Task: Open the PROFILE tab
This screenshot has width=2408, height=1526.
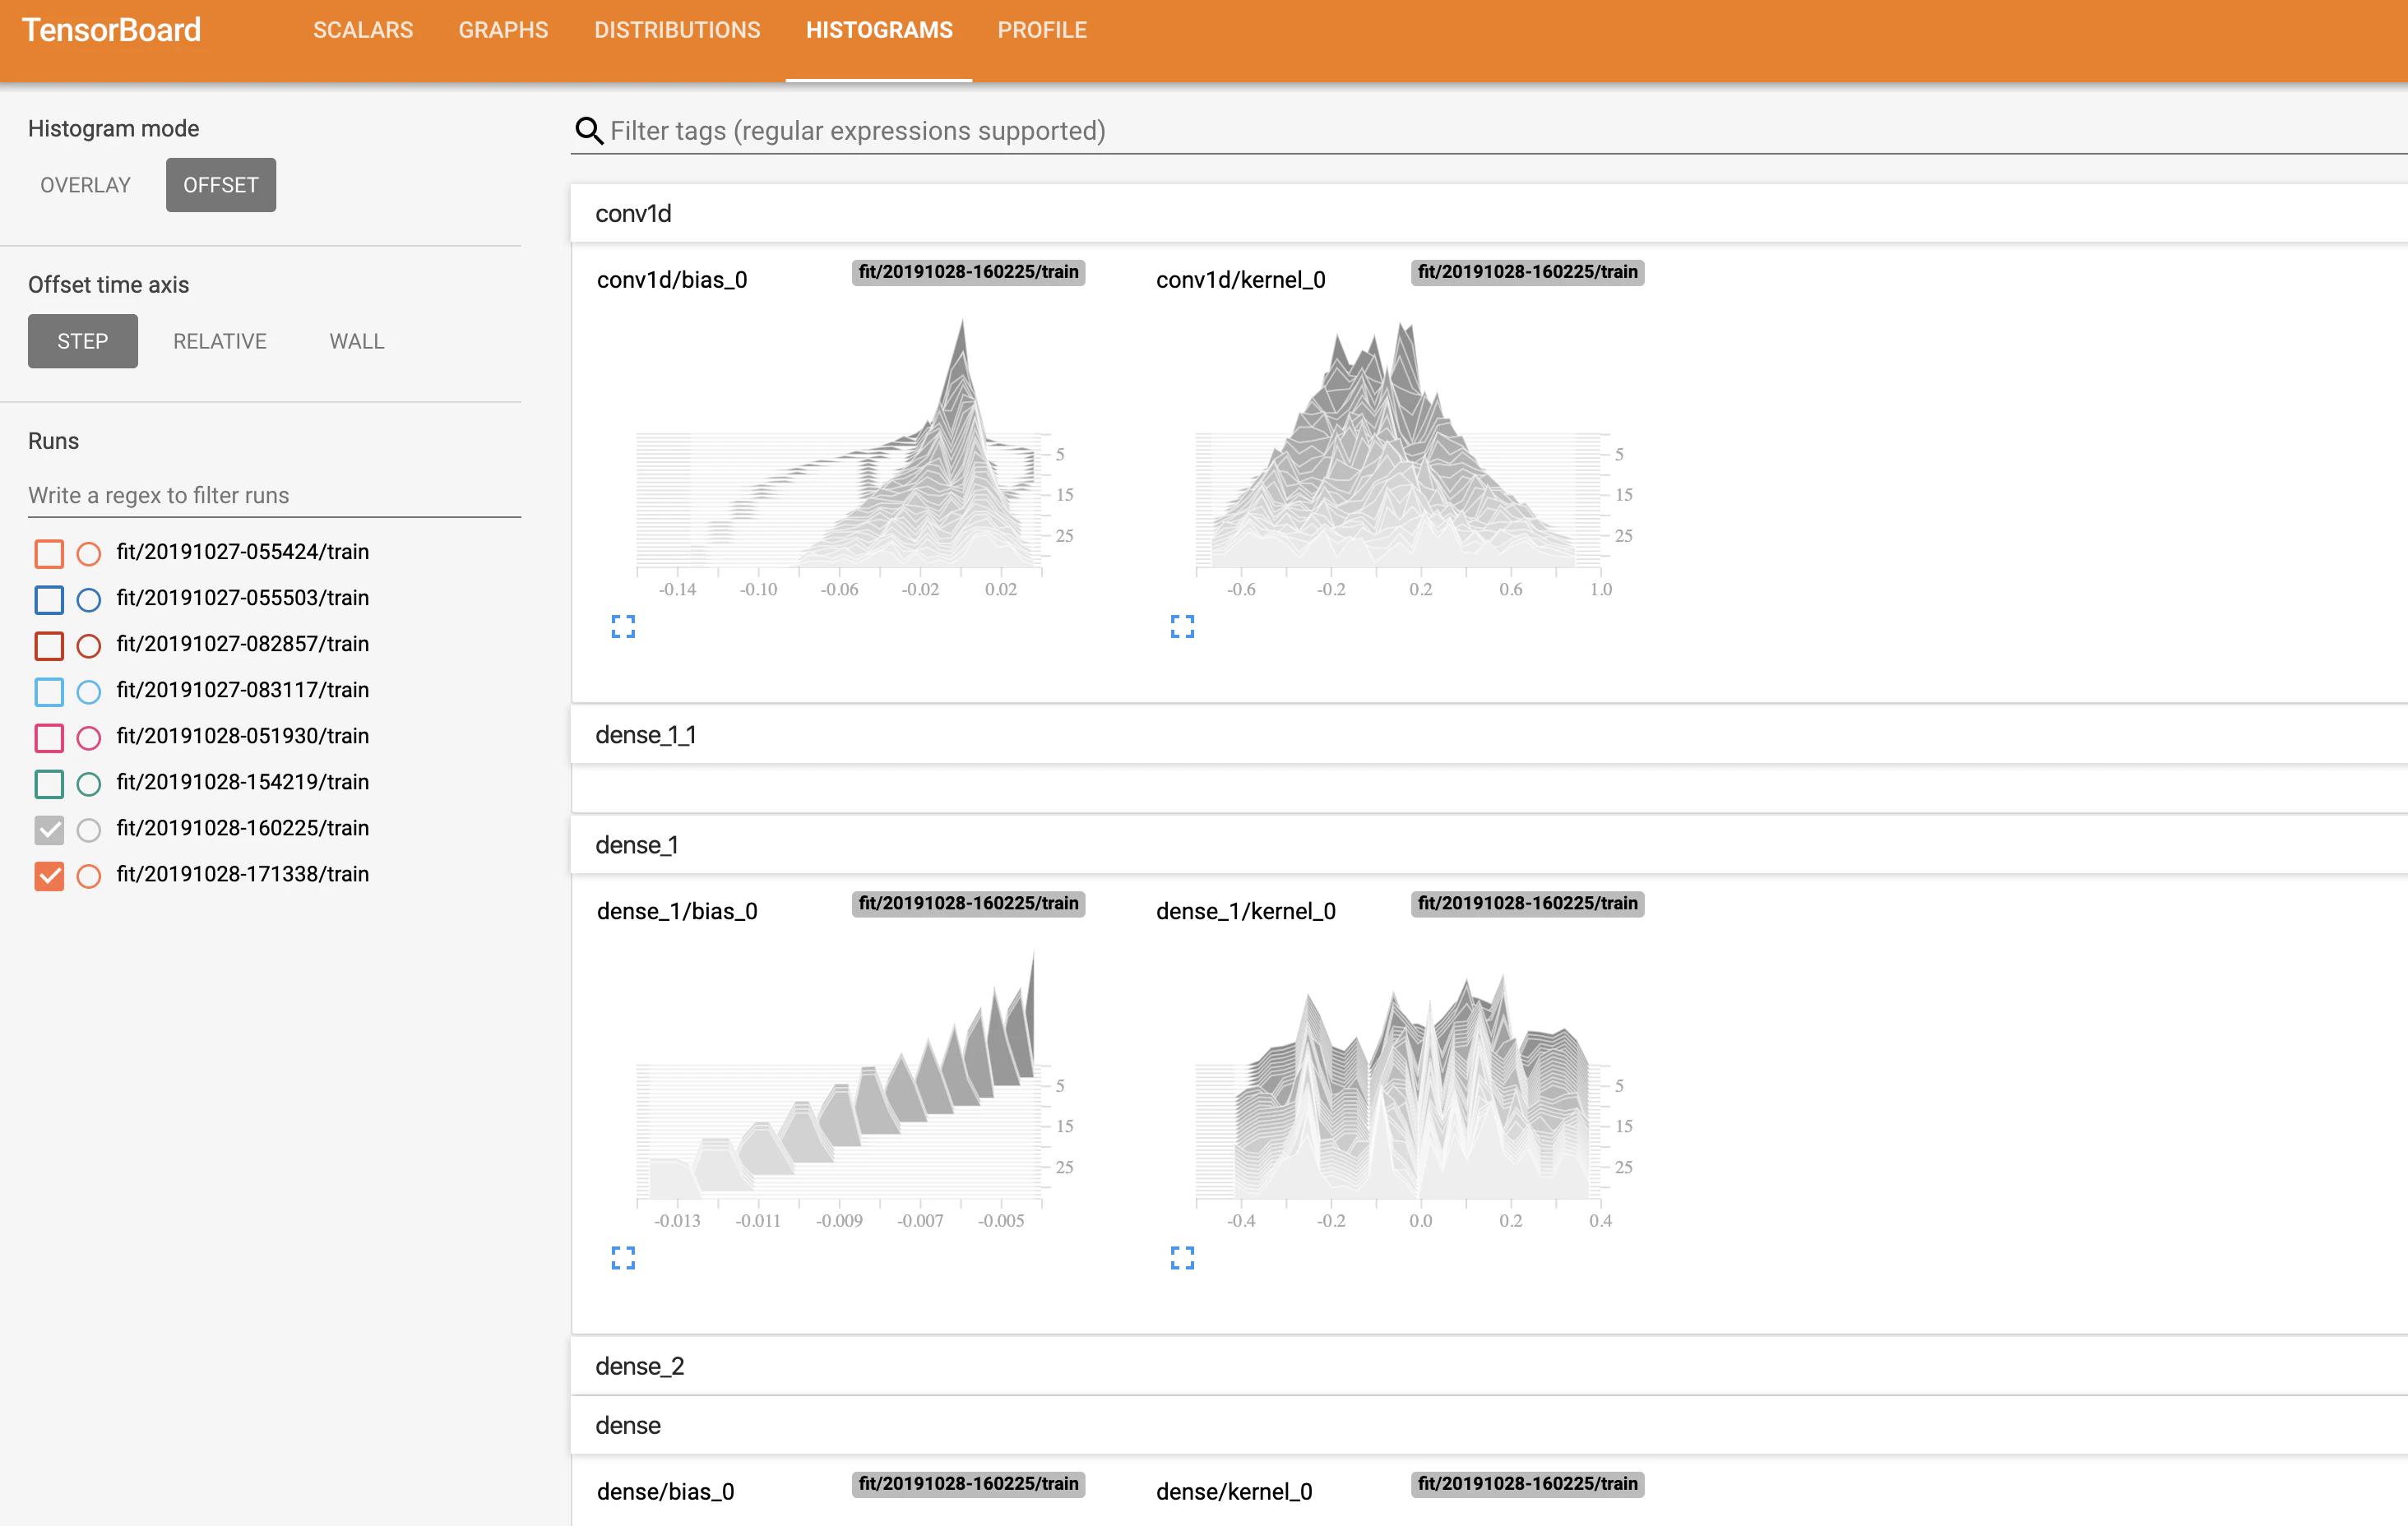Action: (1042, 30)
